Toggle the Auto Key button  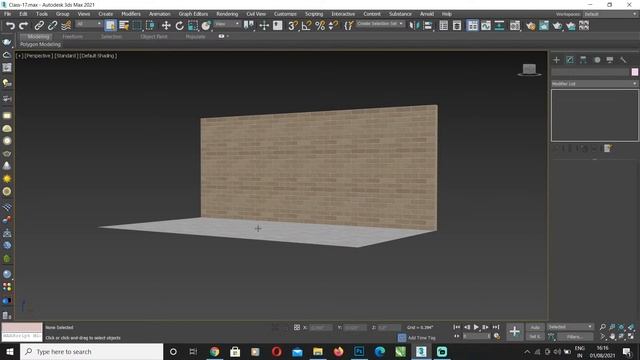[x=535, y=327]
